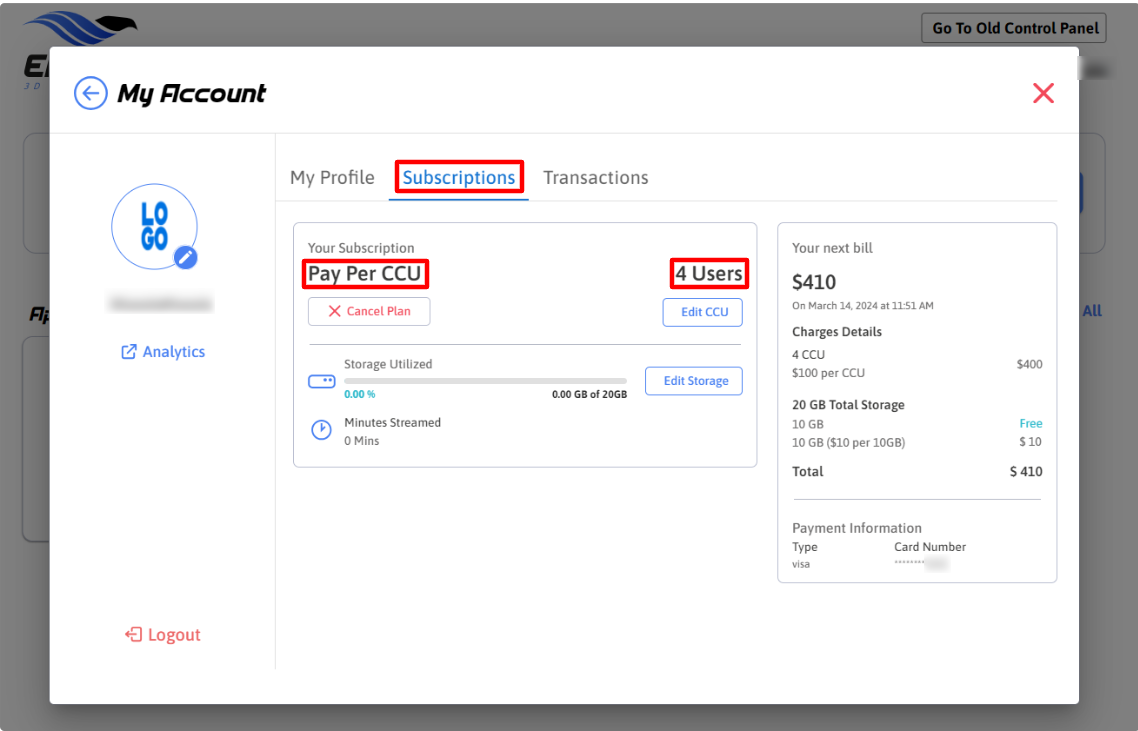Click the Pay Per CCU plan name

365,274
